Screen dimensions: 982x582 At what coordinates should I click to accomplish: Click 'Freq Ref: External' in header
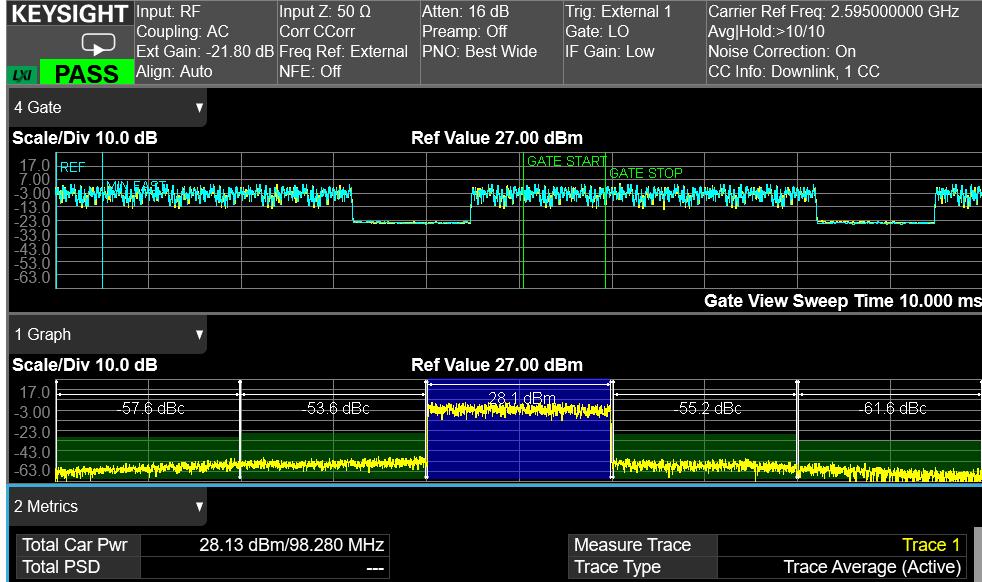[x=343, y=52]
